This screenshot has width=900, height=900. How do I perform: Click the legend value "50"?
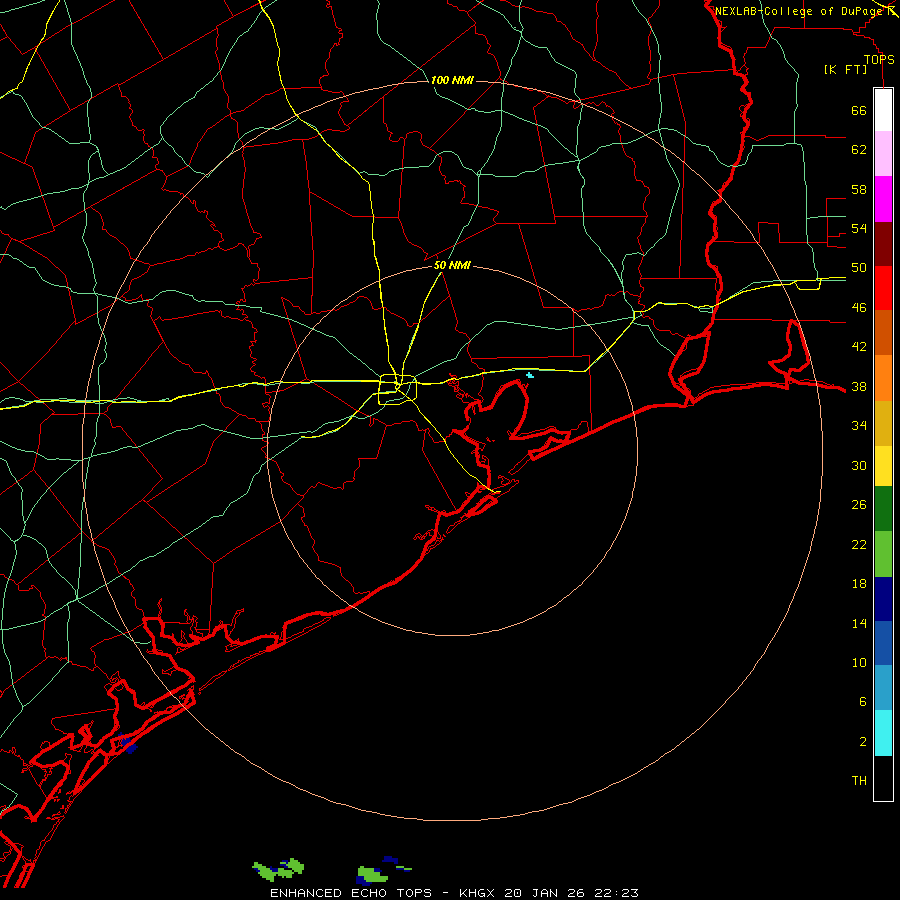click(x=859, y=268)
